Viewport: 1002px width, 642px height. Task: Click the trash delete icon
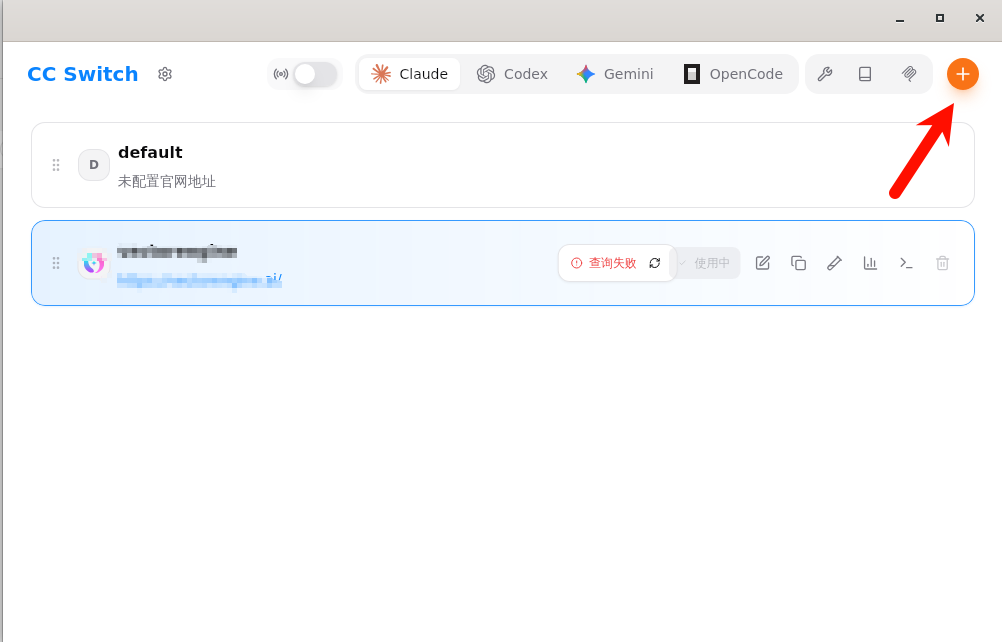tap(942, 263)
